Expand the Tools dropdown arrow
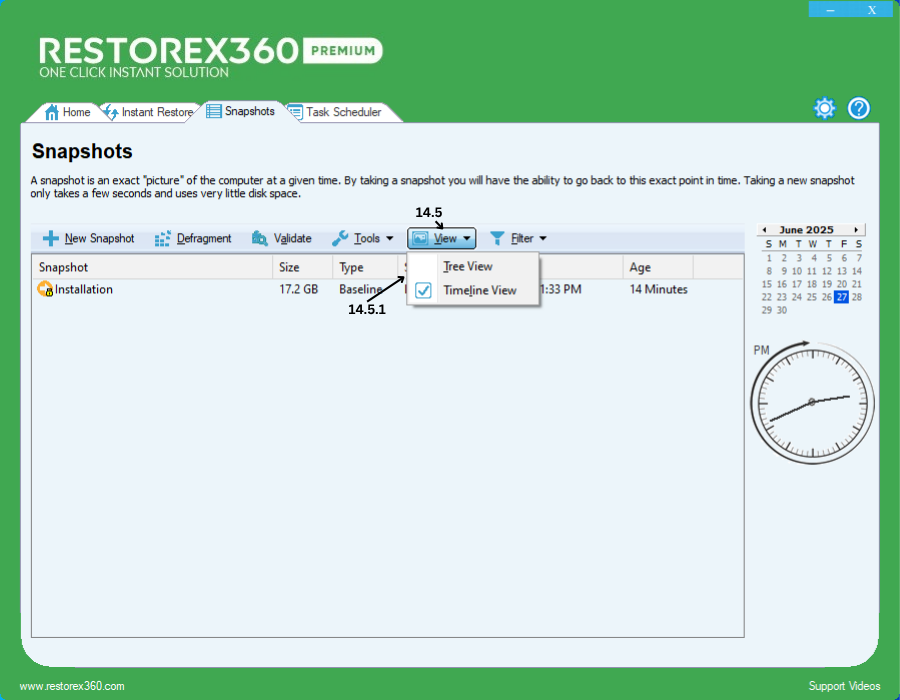Screen dimensions: 900x700 (390, 238)
